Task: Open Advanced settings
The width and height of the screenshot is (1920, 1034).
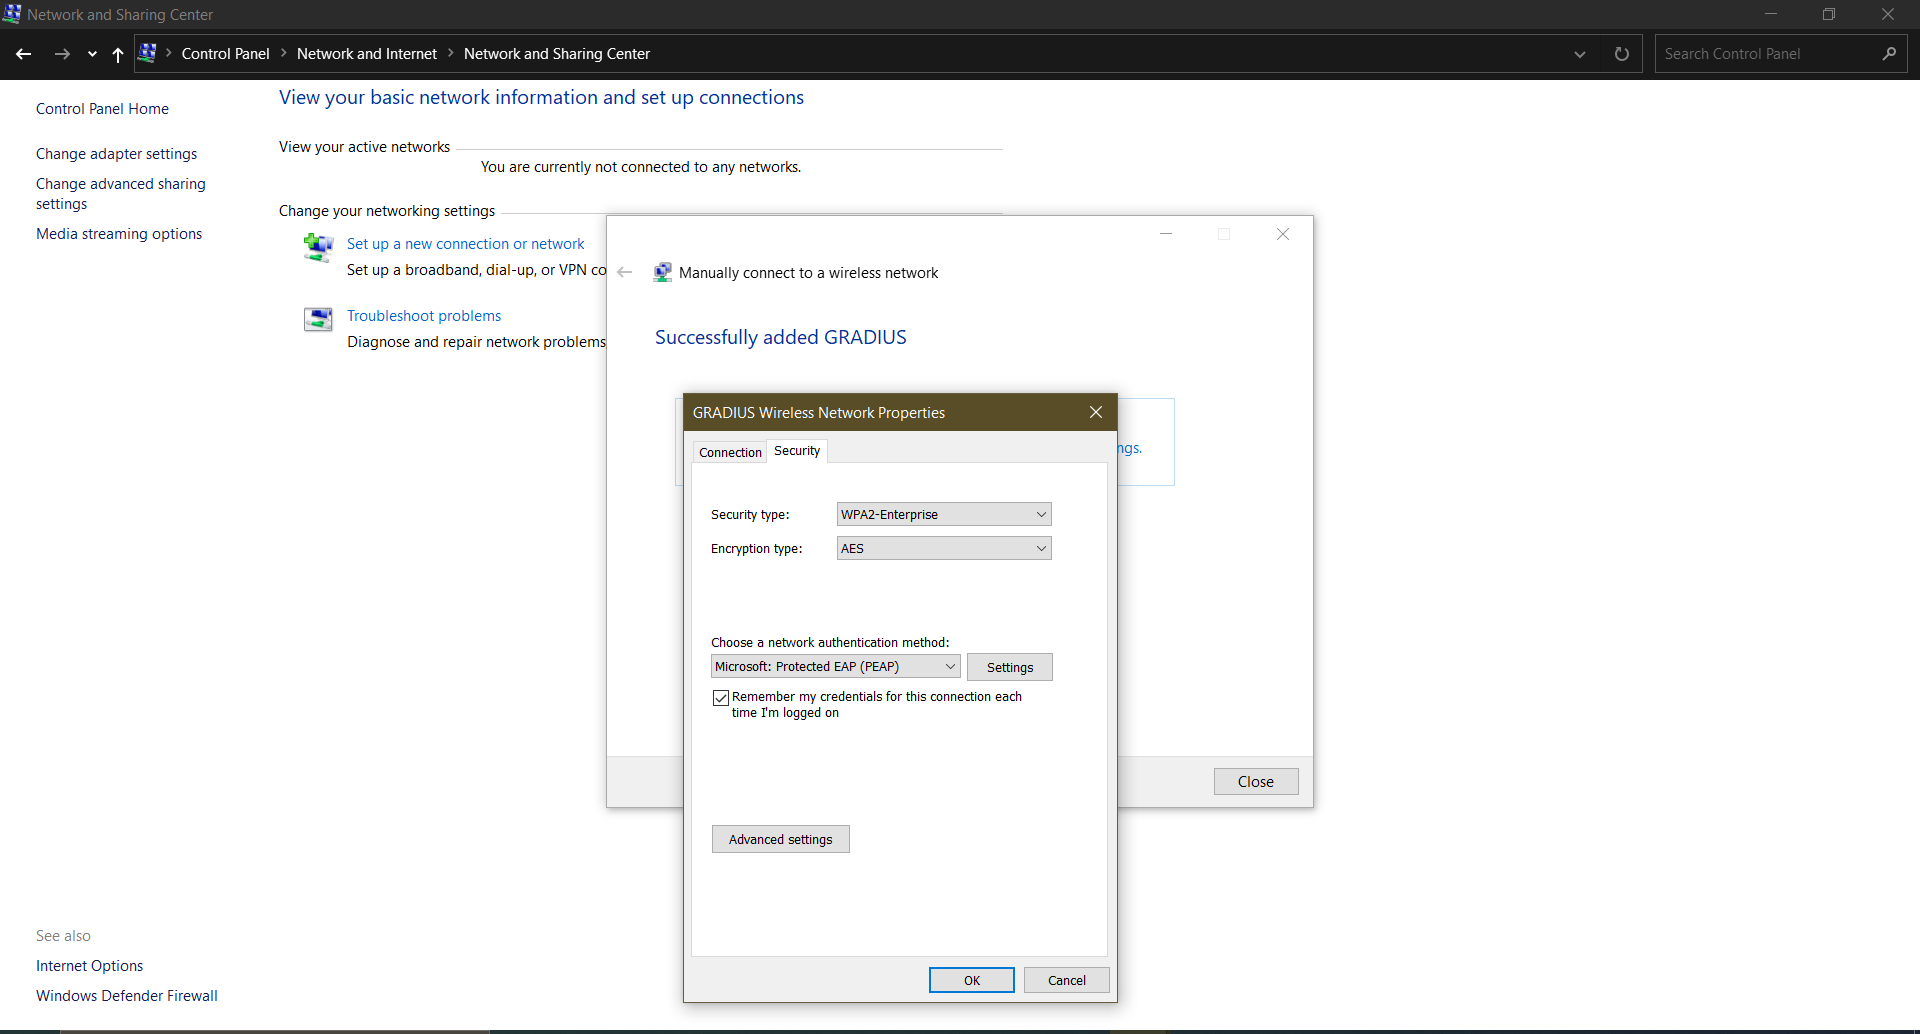Action: pyautogui.click(x=781, y=839)
